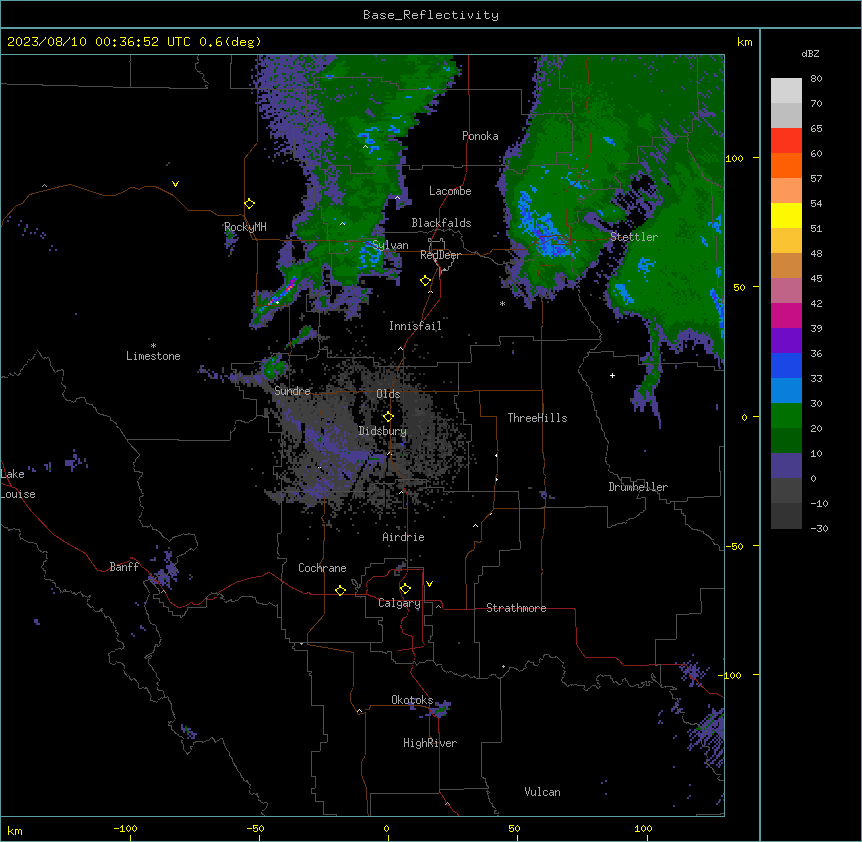This screenshot has width=862, height=842.
Task: Click the dBZ legend heading
Action: tap(810, 54)
